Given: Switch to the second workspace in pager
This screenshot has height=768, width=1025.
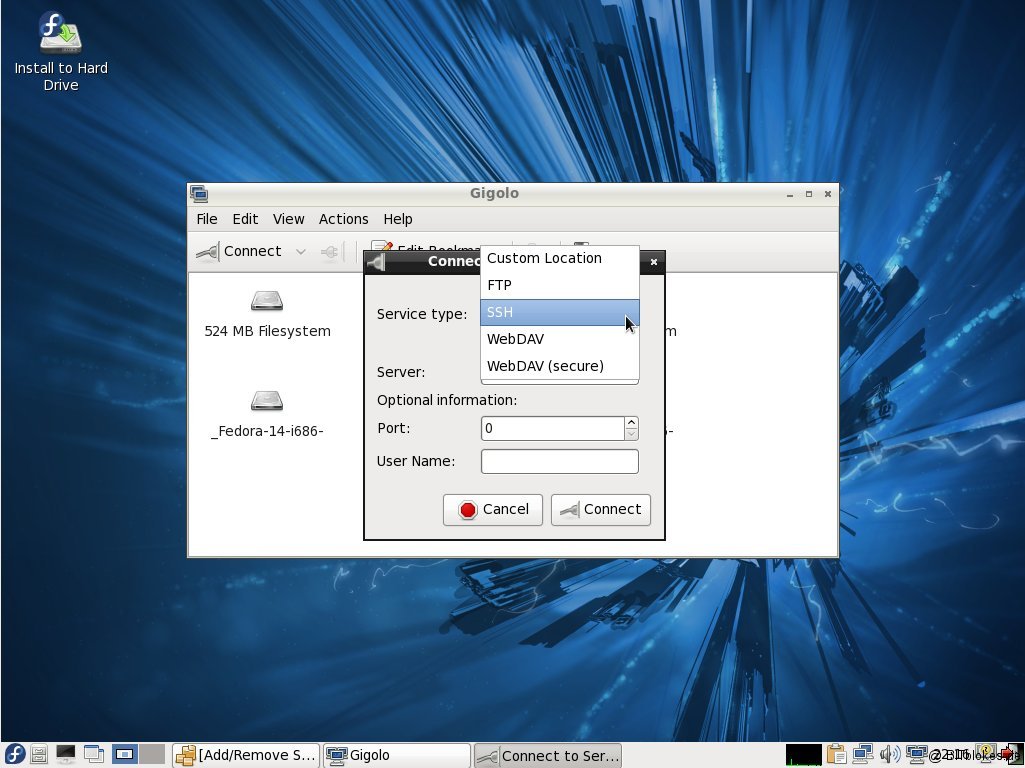Looking at the screenshot, I should [x=152, y=754].
